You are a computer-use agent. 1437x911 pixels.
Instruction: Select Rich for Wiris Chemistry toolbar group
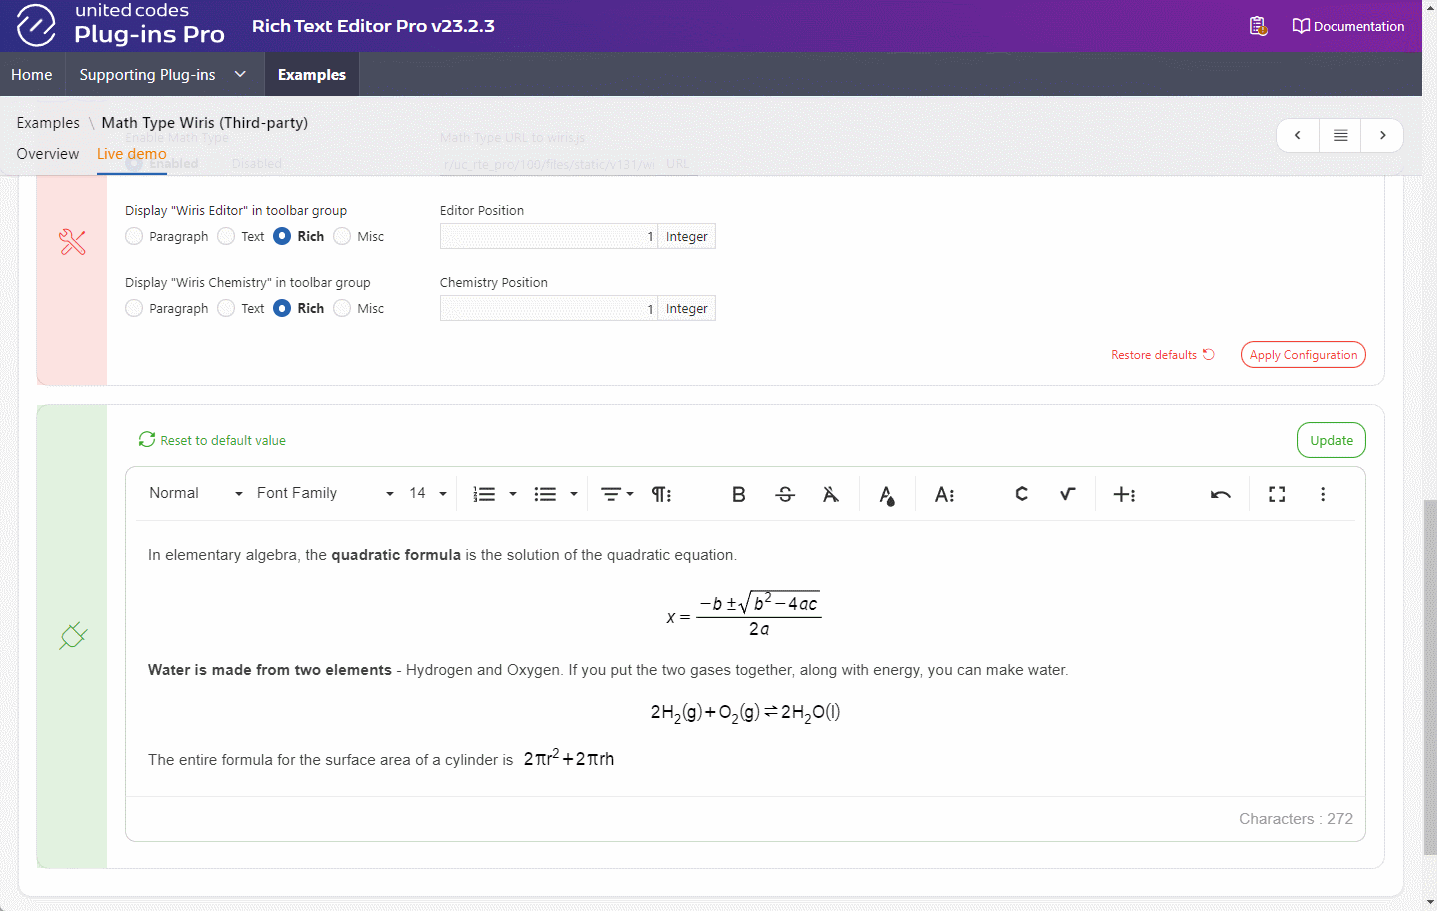click(282, 308)
